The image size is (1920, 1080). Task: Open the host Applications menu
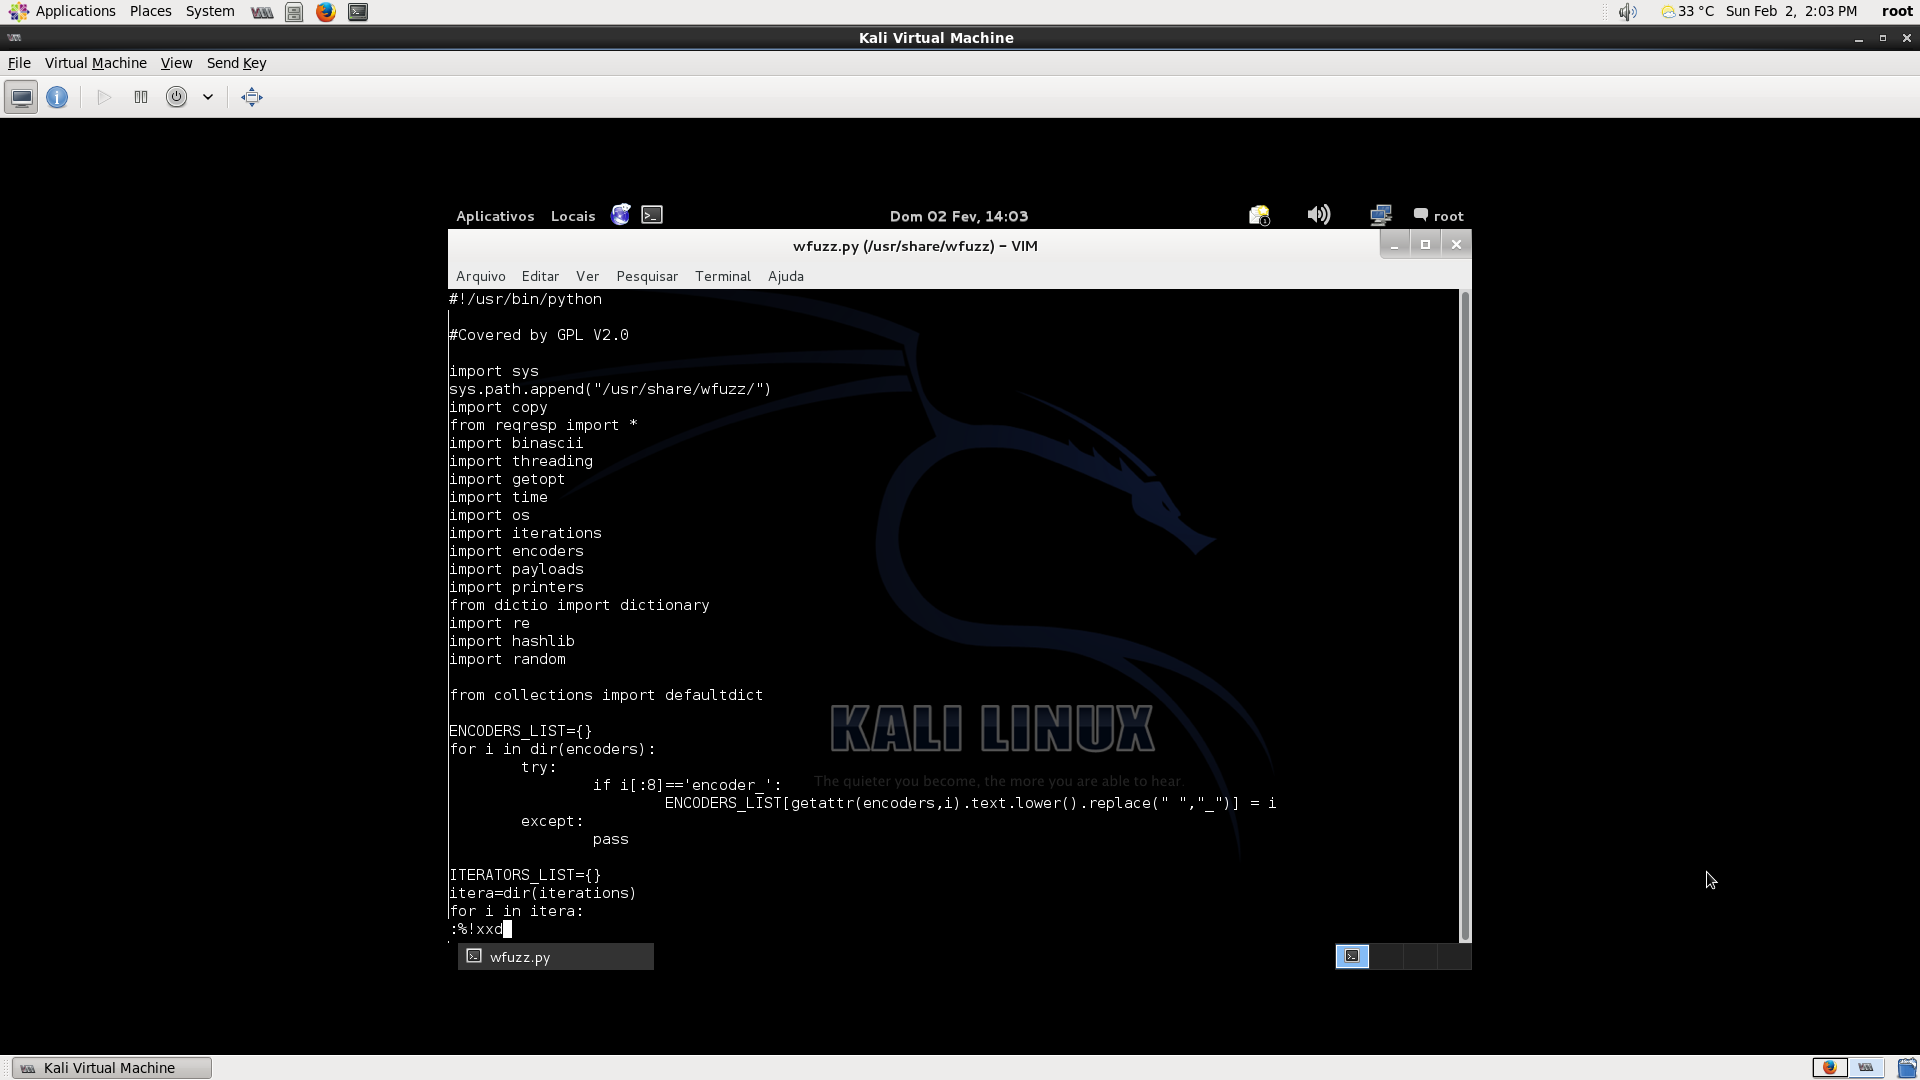(x=62, y=11)
